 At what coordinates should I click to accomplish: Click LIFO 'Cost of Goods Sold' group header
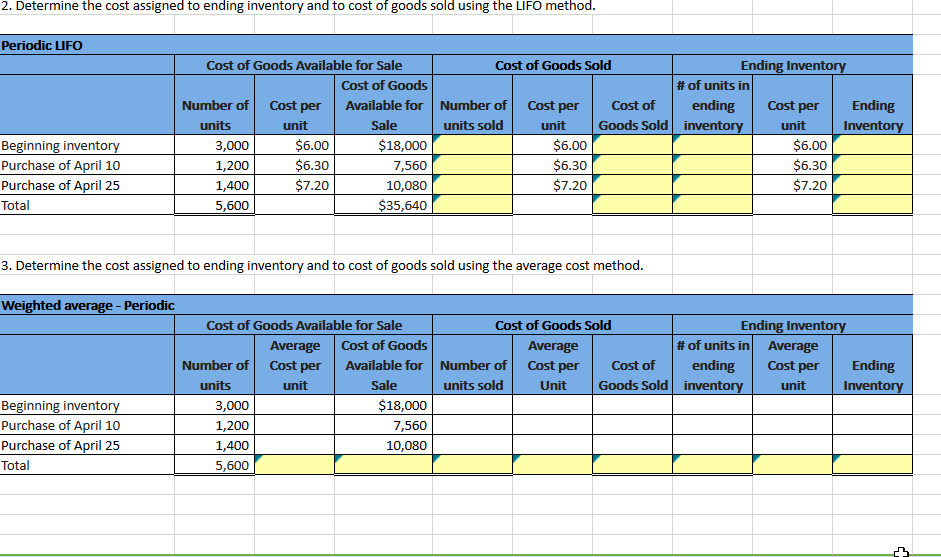[553, 65]
